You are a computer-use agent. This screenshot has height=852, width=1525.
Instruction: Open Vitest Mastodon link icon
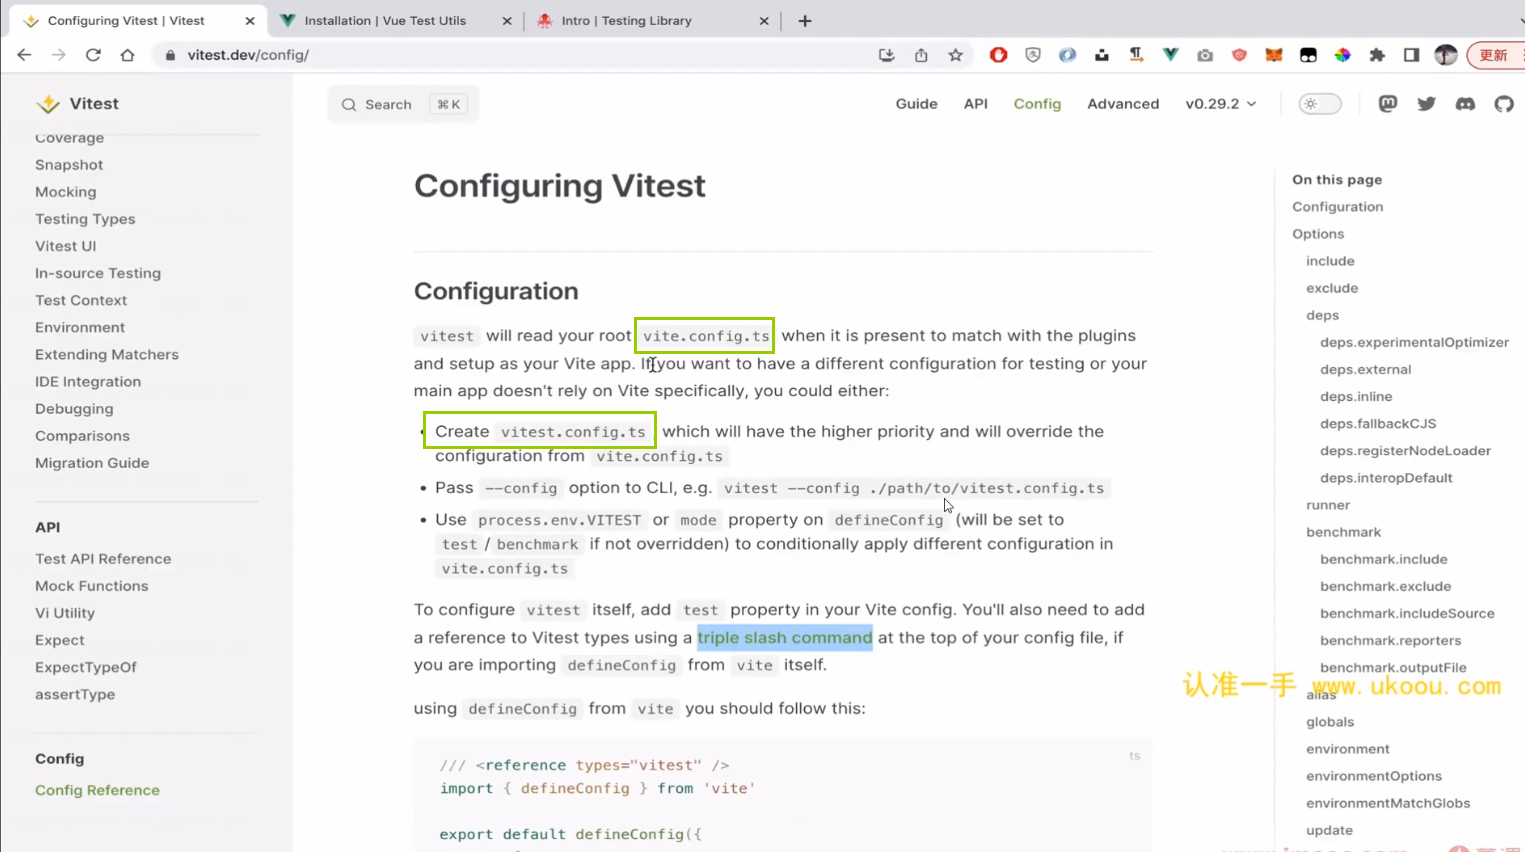tap(1387, 104)
